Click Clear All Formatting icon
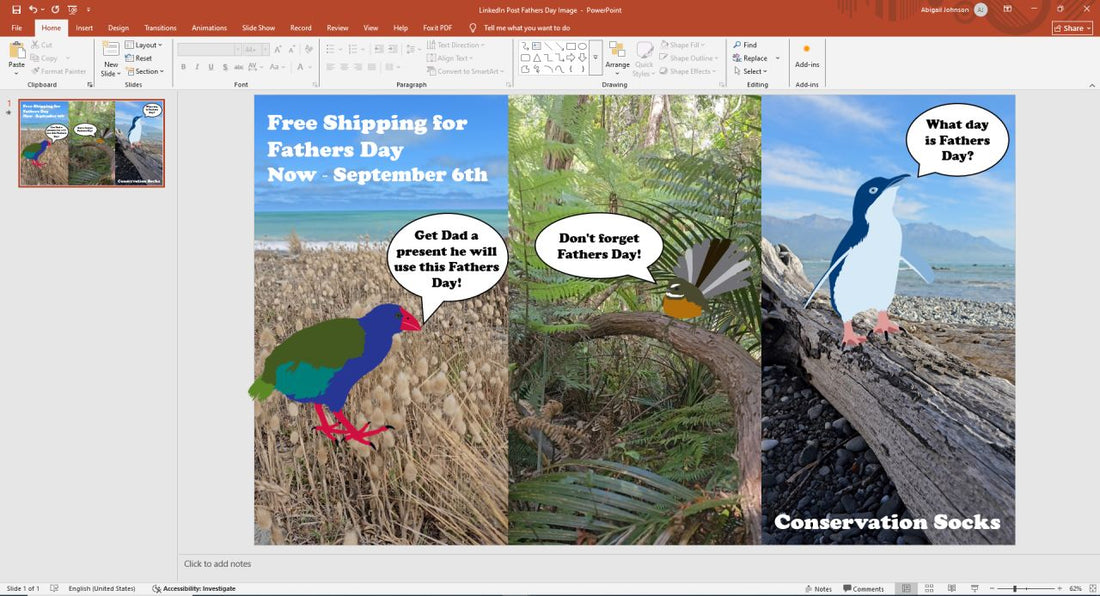The height and width of the screenshot is (596, 1100). click(309, 49)
